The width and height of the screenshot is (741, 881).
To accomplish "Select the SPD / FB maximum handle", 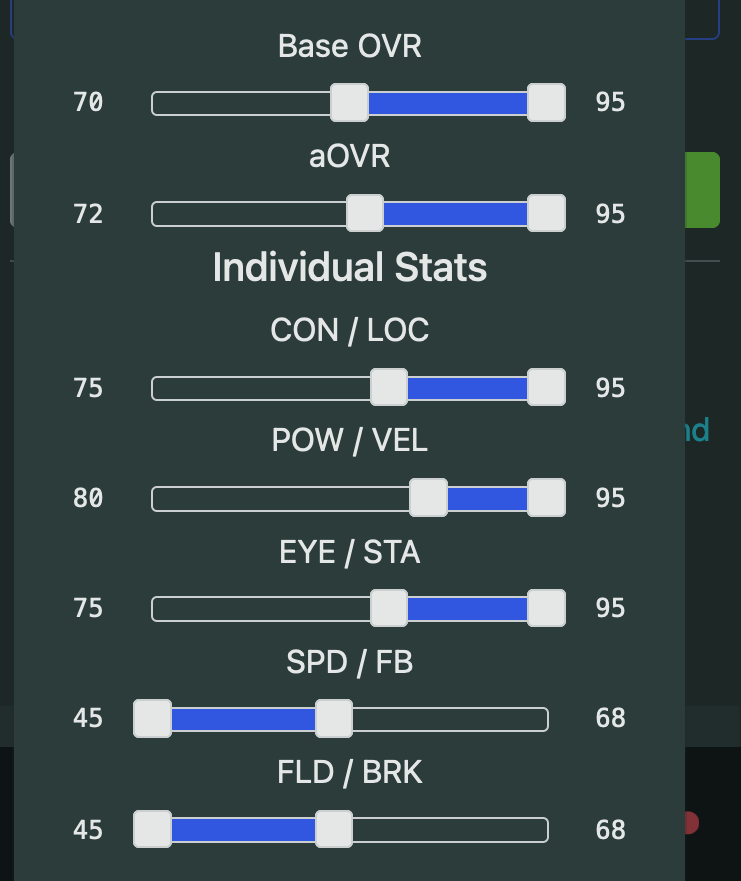I will point(334,718).
